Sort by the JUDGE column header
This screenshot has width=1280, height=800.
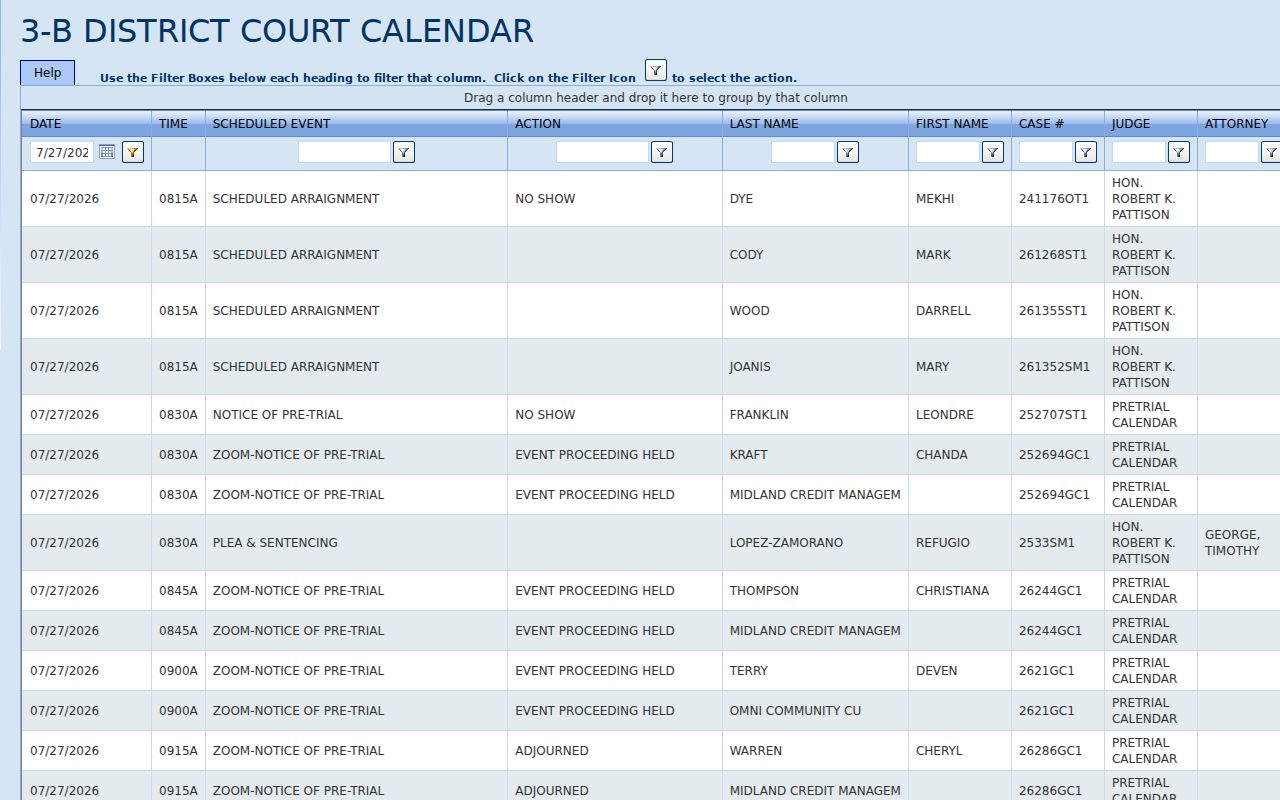coord(1131,124)
